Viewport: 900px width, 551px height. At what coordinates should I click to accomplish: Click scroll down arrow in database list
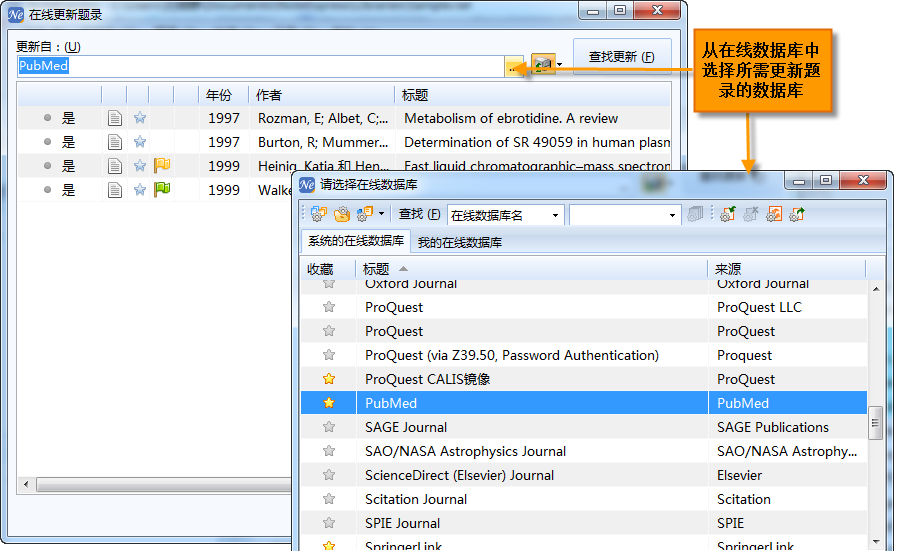tap(876, 541)
